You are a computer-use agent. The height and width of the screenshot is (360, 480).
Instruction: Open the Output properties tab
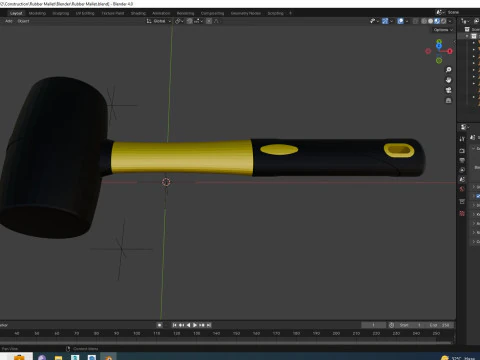[x=462, y=160]
